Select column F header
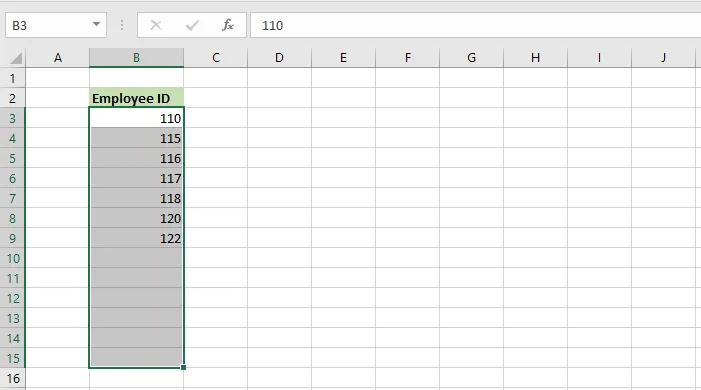The image size is (701, 390). (x=407, y=58)
